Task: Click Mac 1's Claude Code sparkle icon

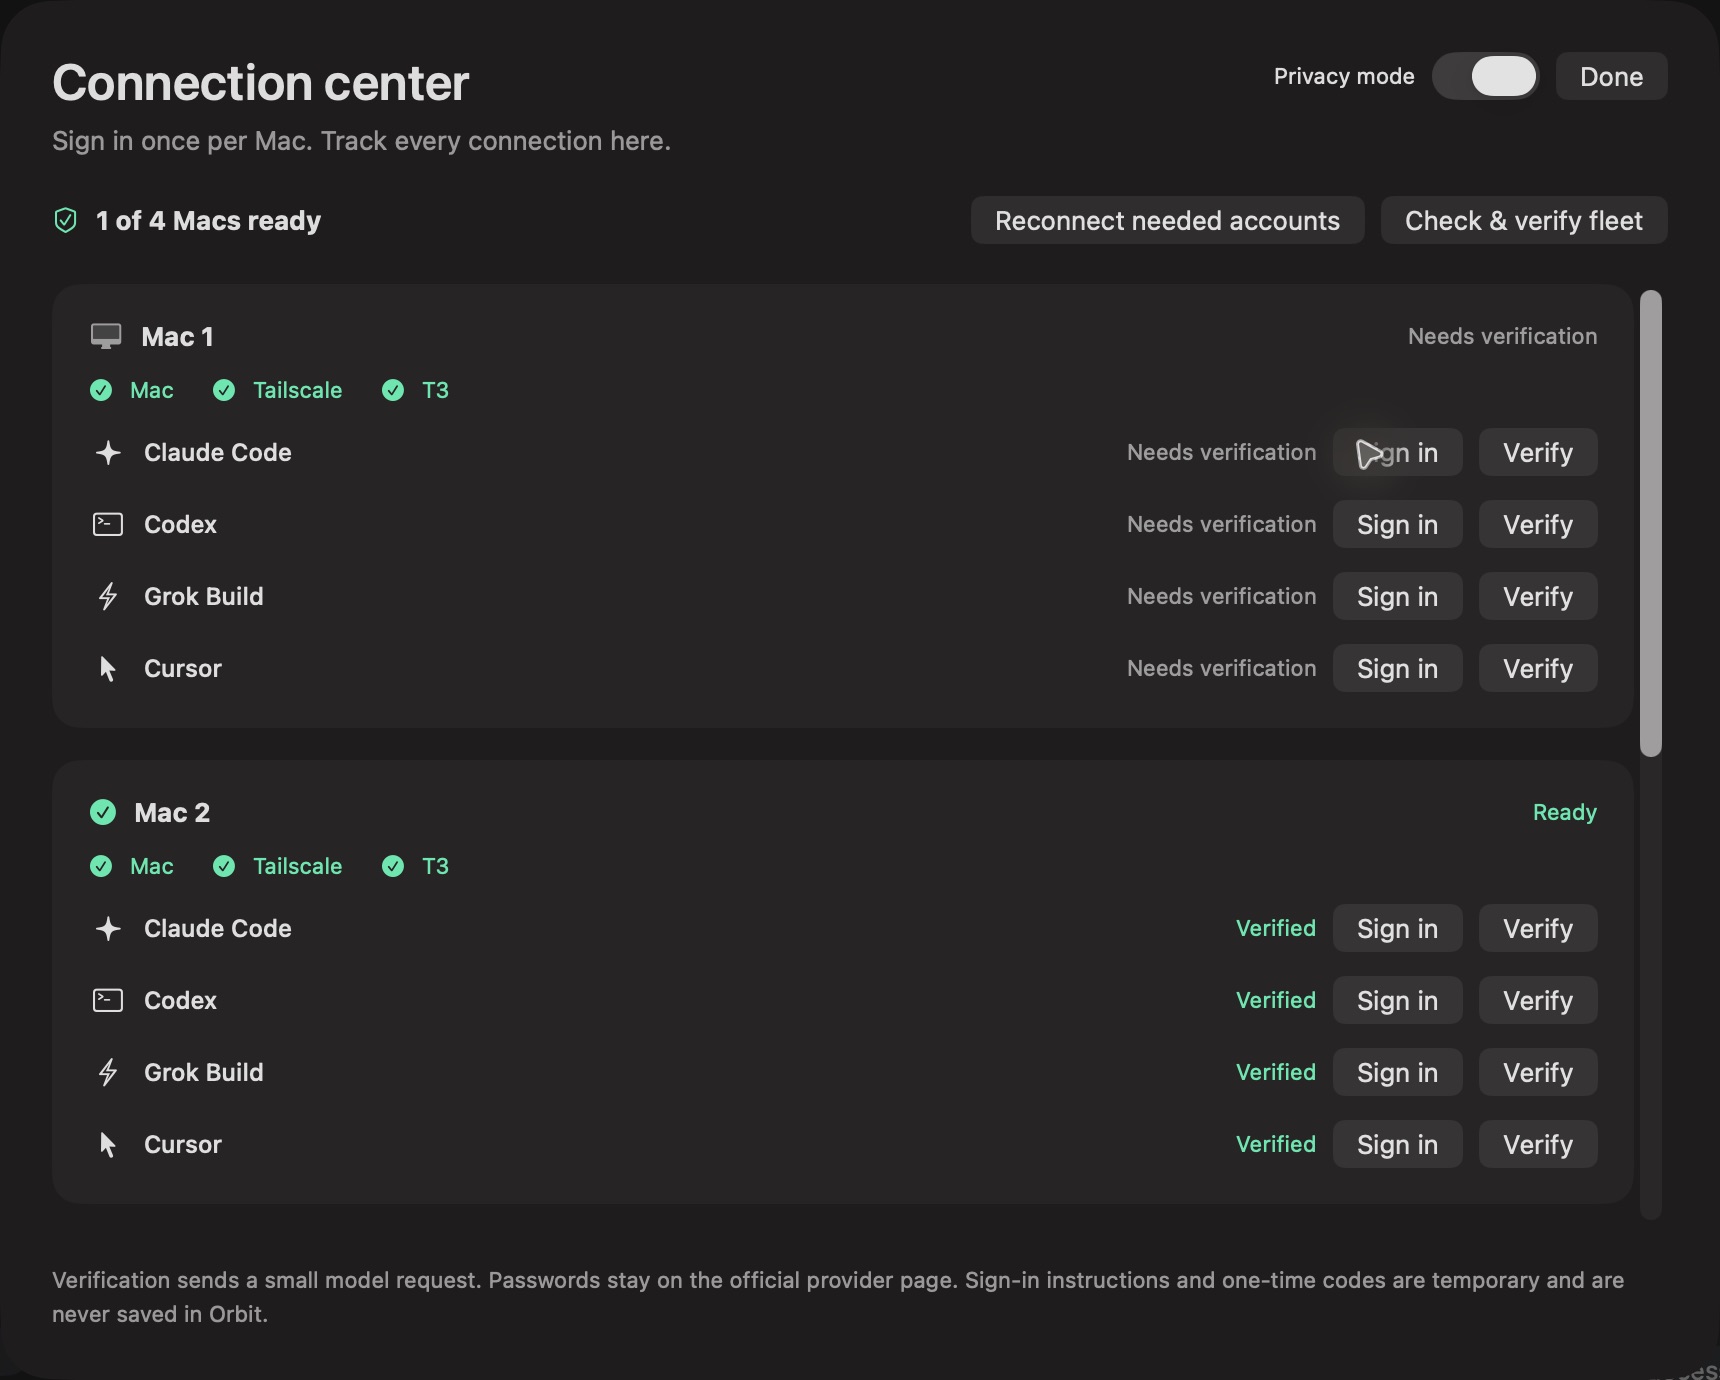Action: [x=108, y=452]
